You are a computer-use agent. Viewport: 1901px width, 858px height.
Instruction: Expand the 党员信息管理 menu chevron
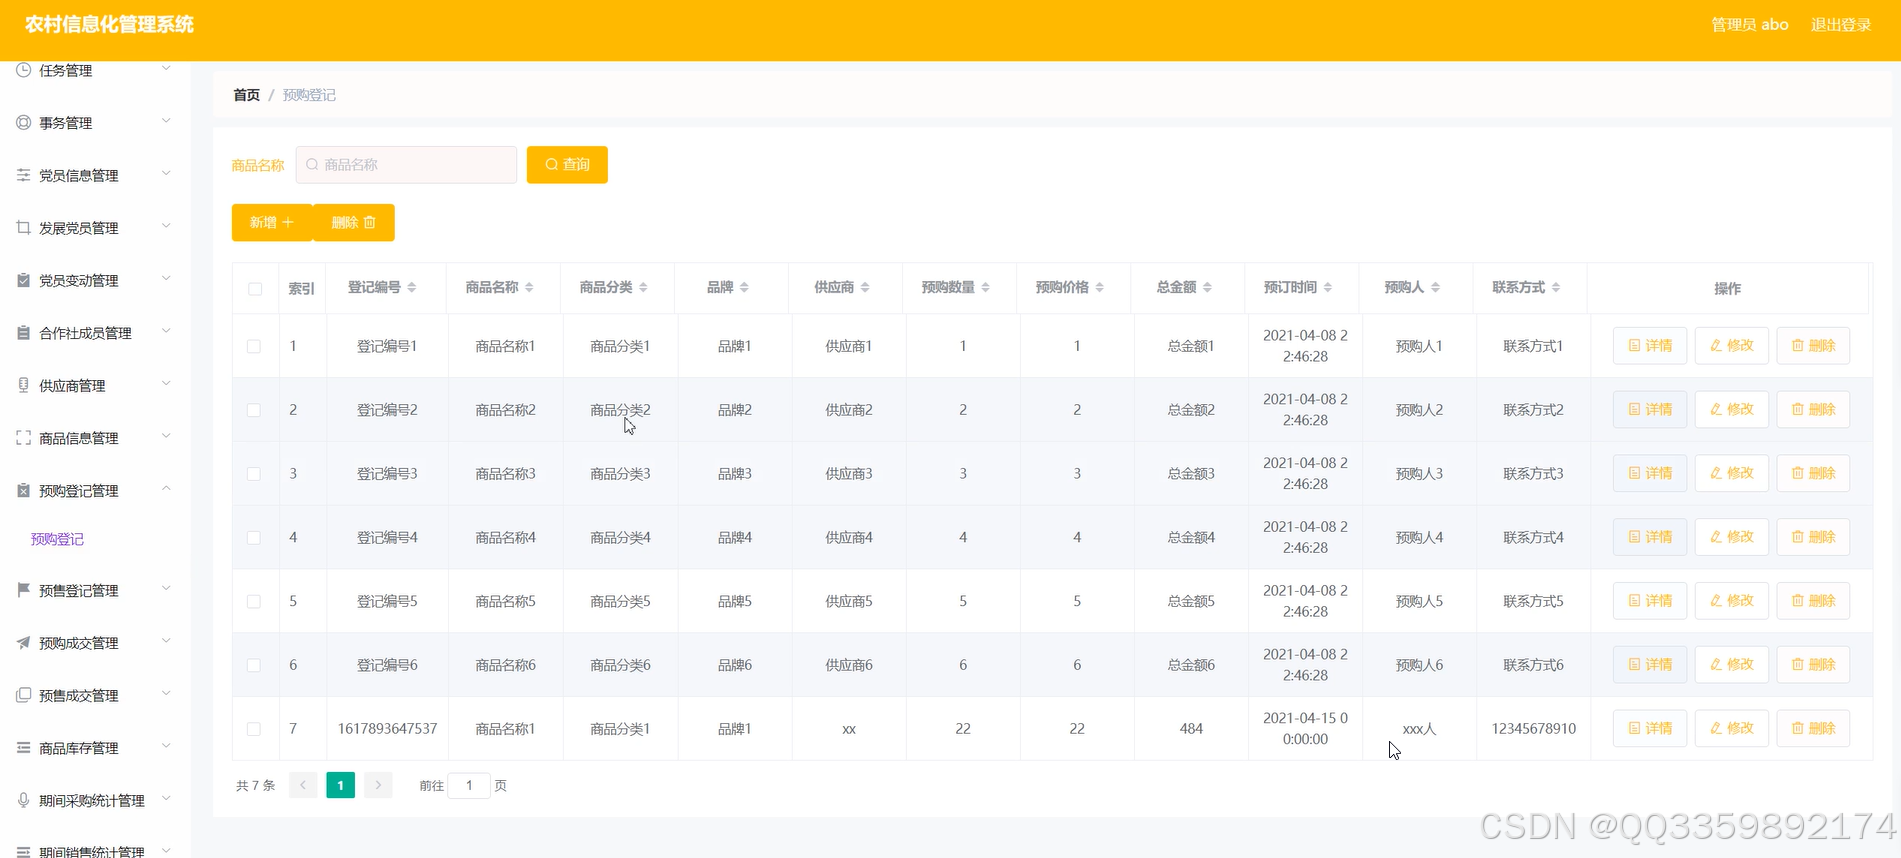[x=166, y=174]
